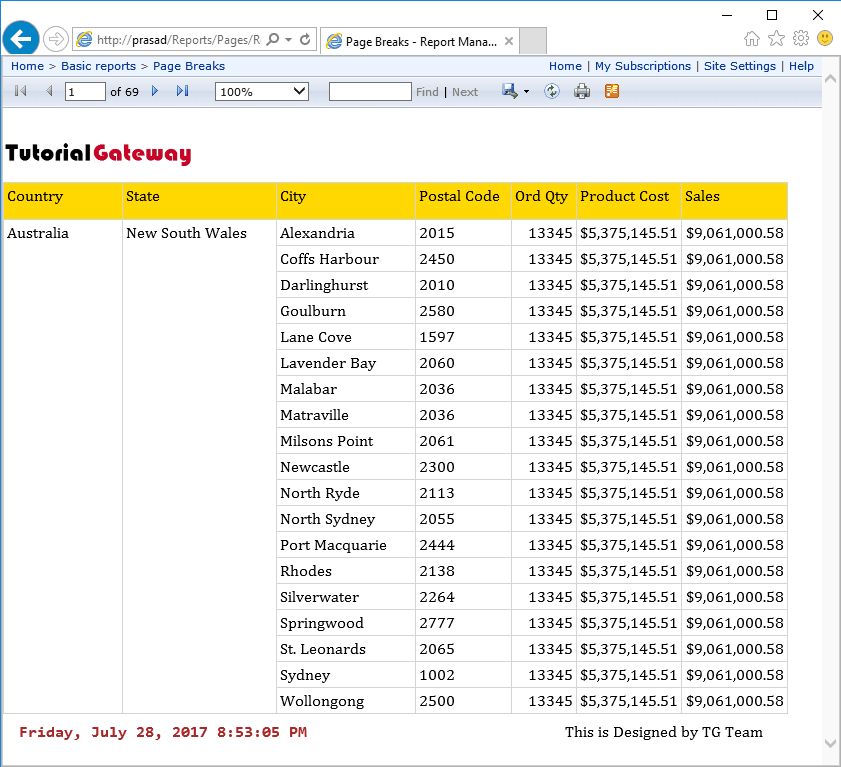Open My Subscriptions link
This screenshot has height=767, width=841.
[x=642, y=66]
